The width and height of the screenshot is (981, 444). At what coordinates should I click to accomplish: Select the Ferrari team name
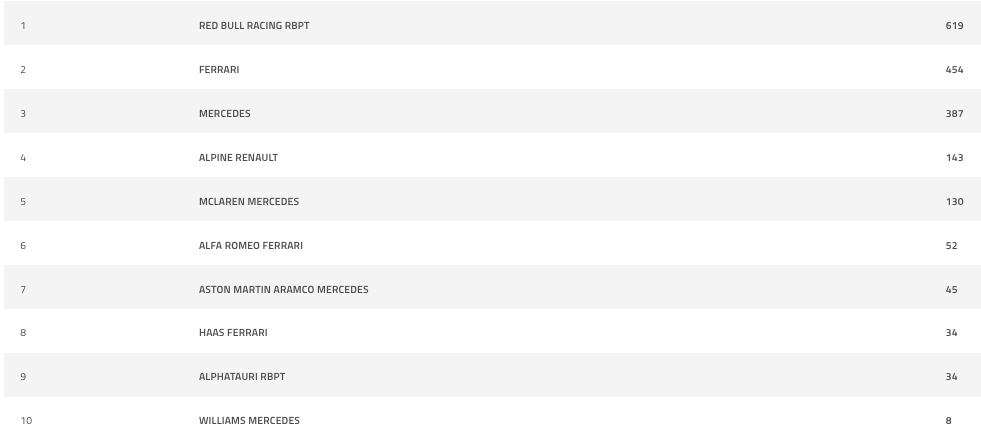(x=219, y=69)
